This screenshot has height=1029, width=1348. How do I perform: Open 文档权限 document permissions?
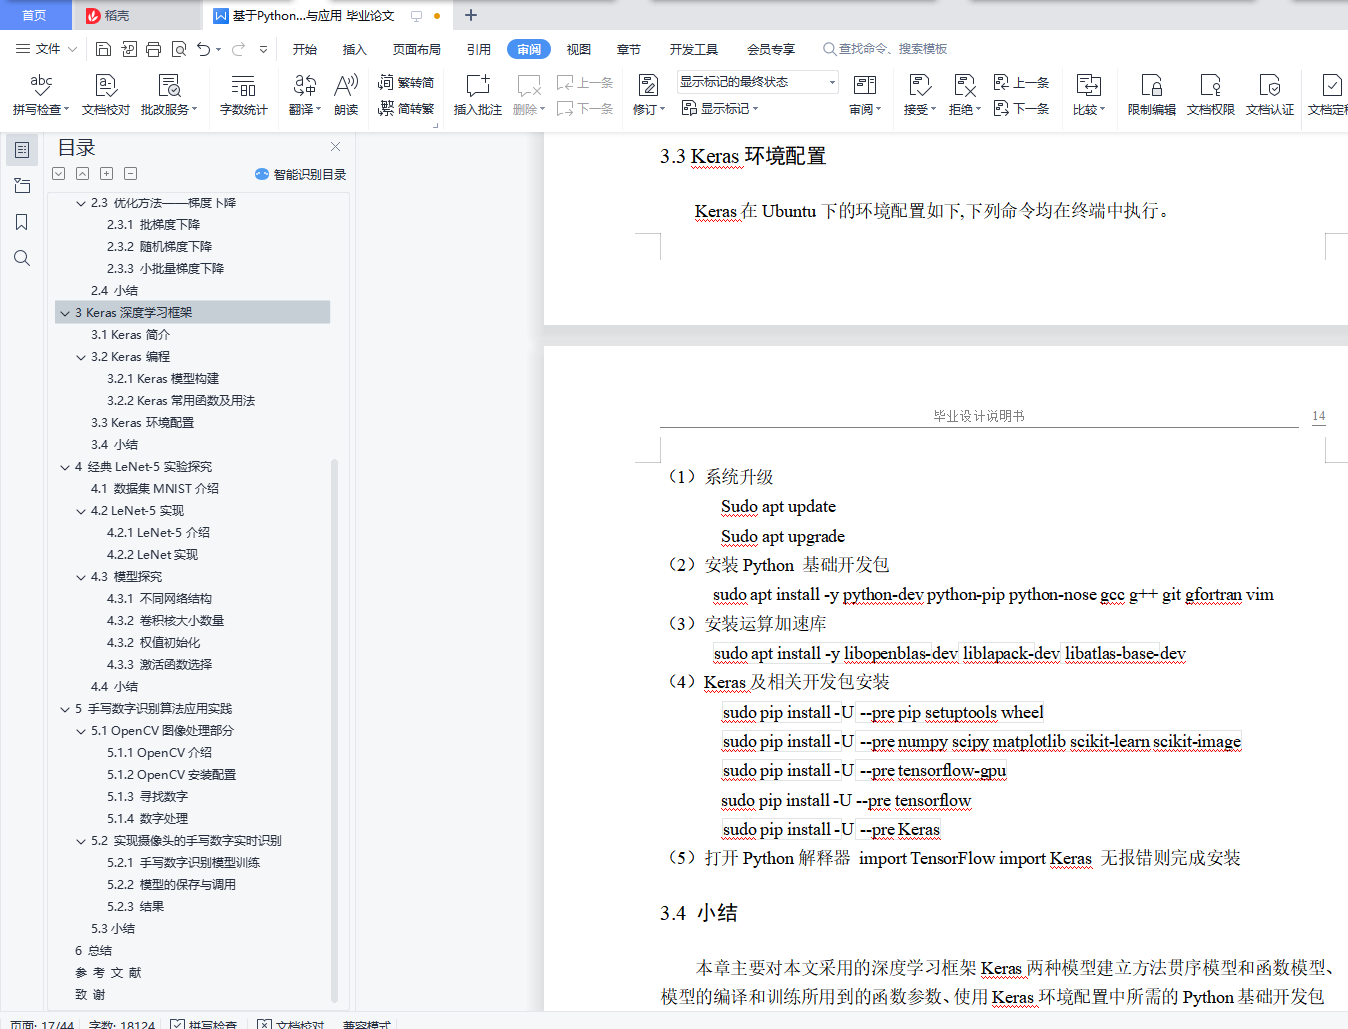tap(1211, 95)
